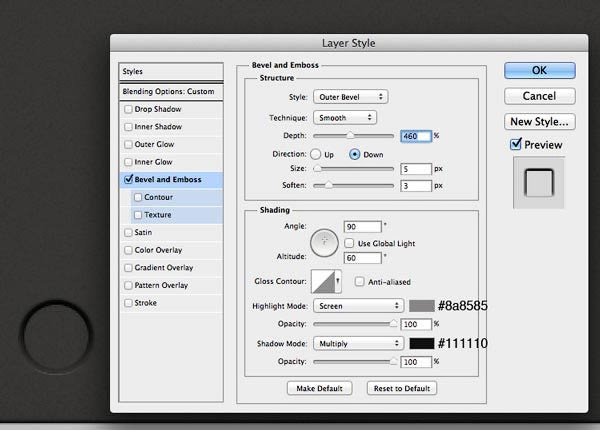Select the Satin list entry label
This screenshot has width=600, height=430.
click(x=143, y=232)
